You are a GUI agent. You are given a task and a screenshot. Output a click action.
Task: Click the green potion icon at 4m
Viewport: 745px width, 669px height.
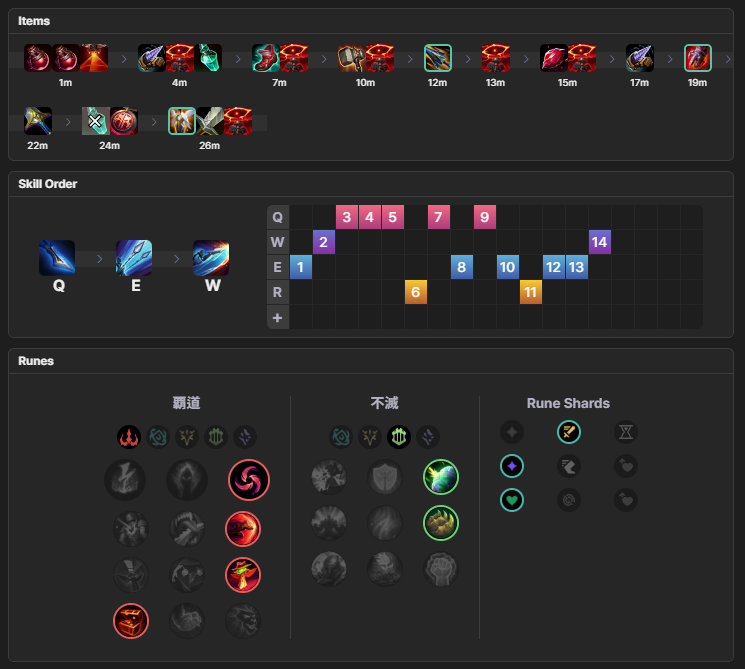pos(208,58)
